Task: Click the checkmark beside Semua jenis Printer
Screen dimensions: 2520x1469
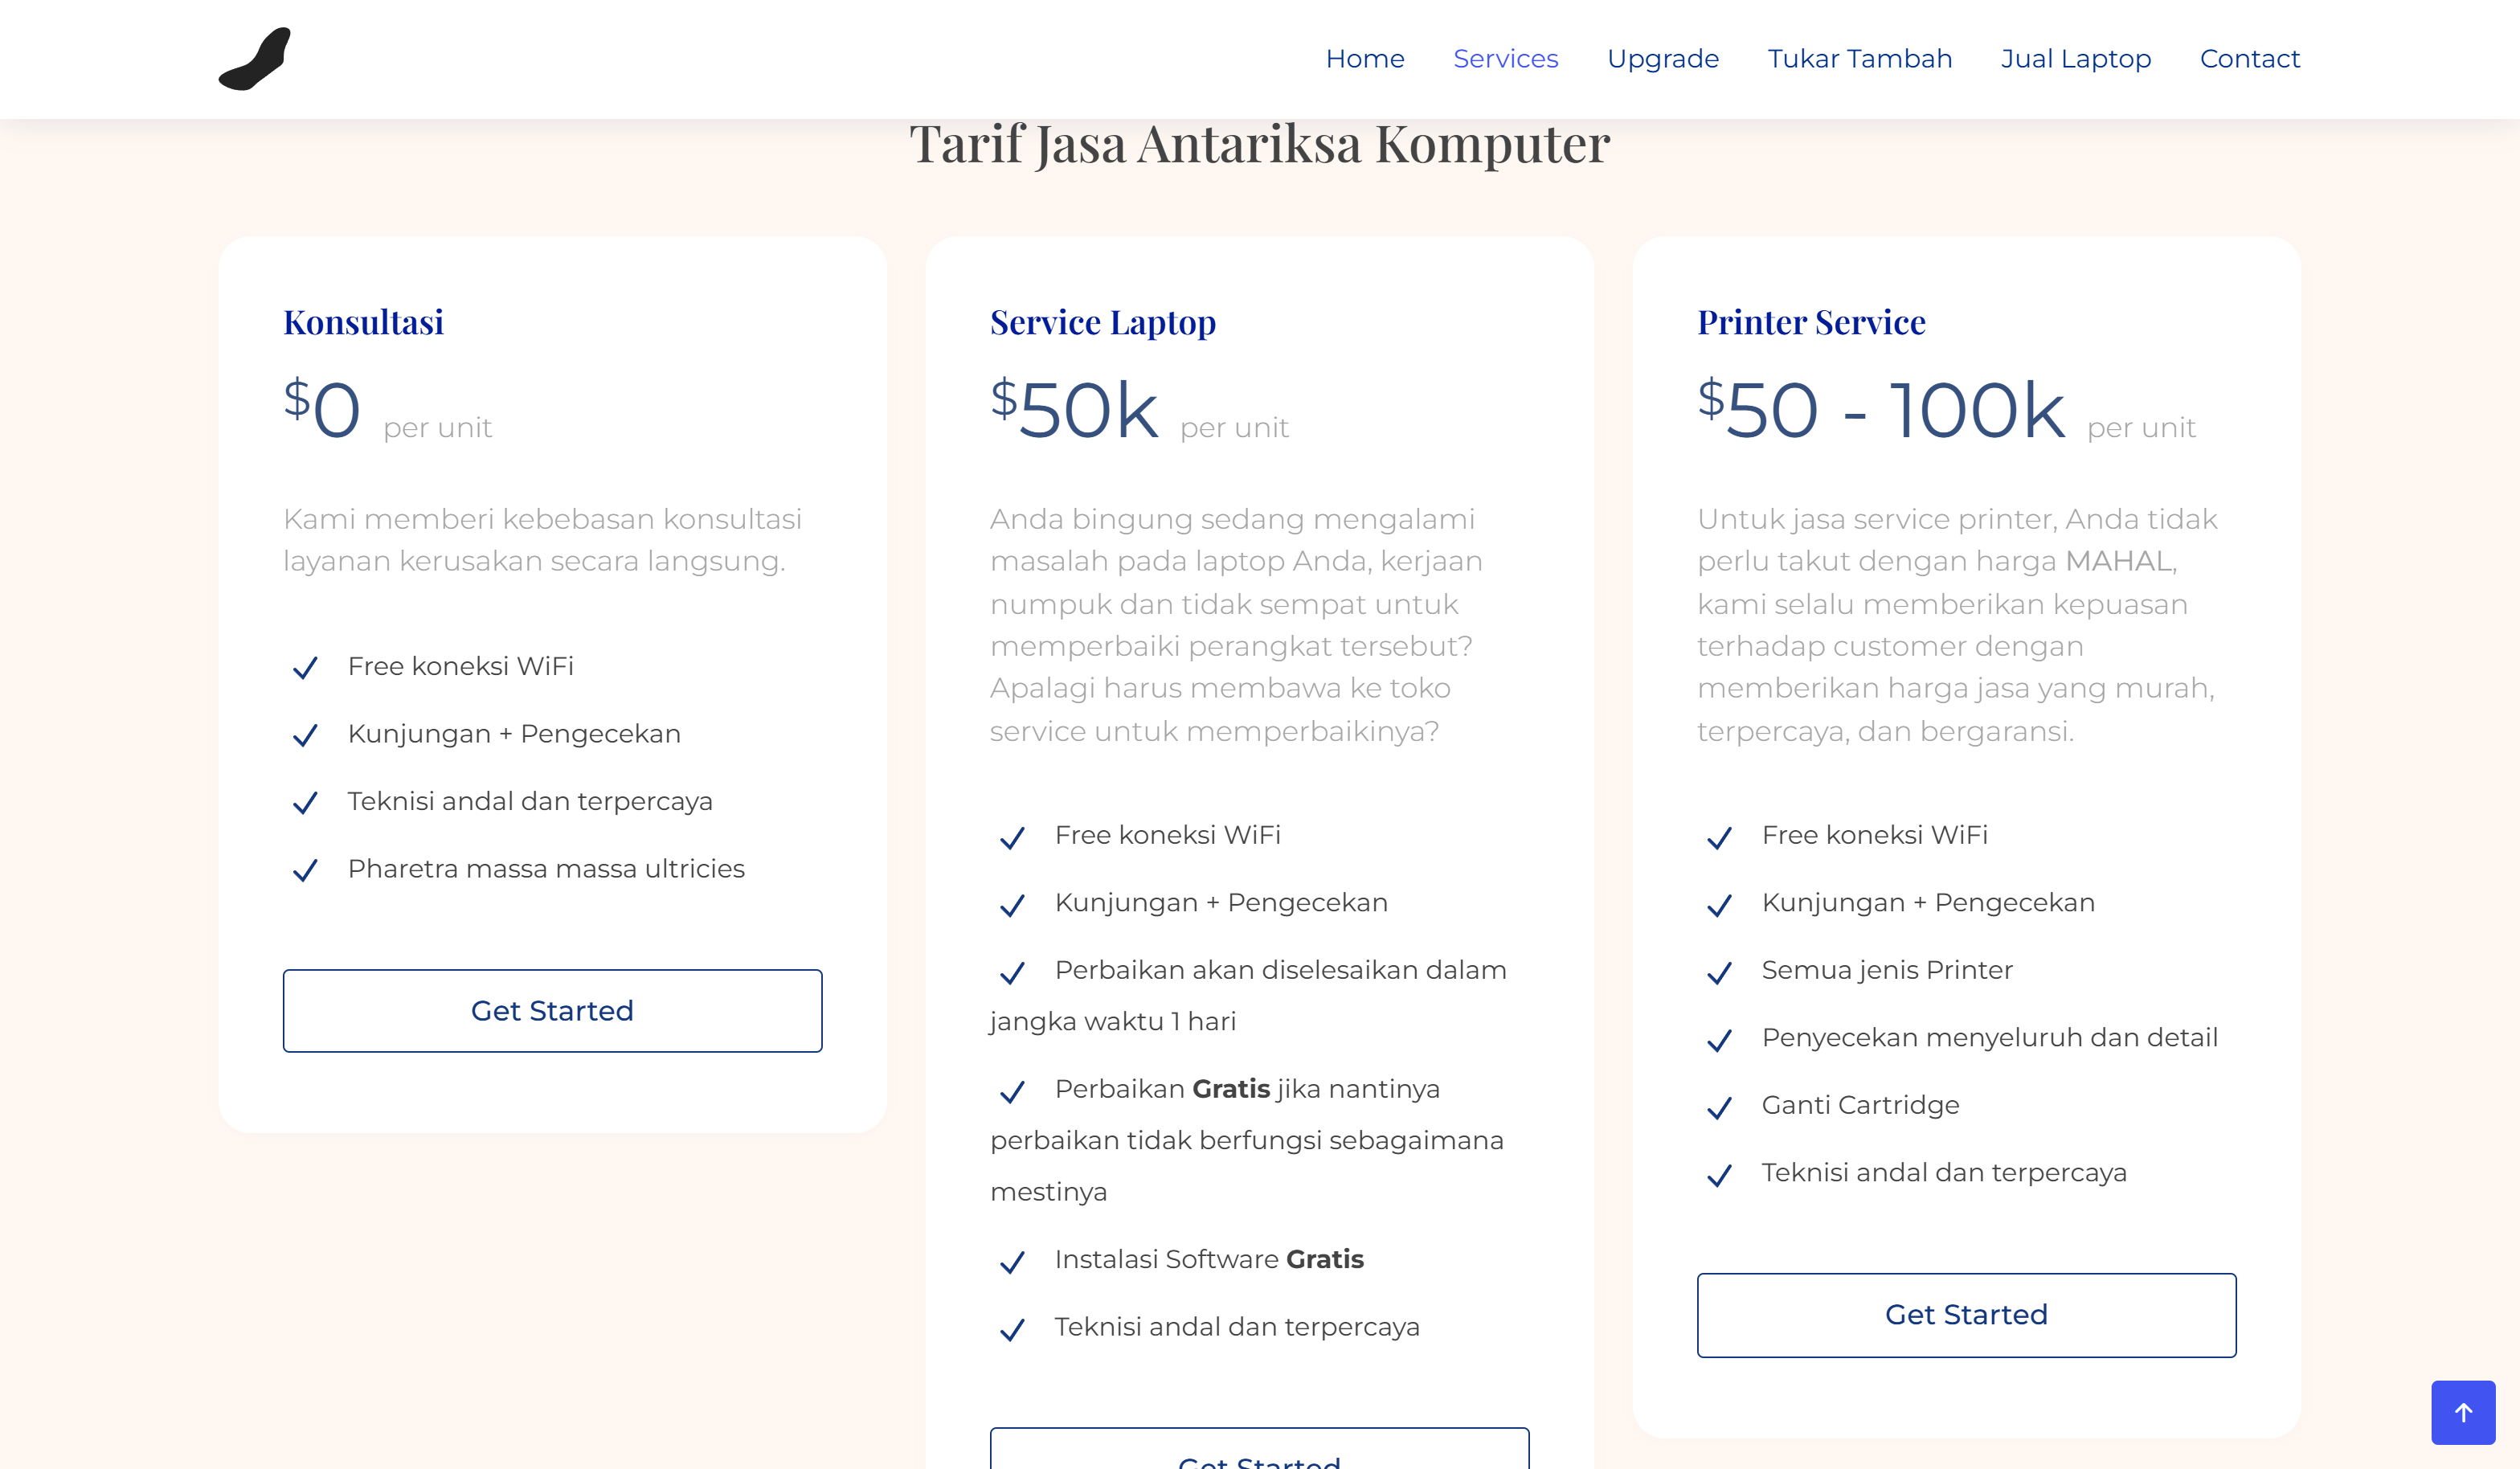Action: point(1719,972)
